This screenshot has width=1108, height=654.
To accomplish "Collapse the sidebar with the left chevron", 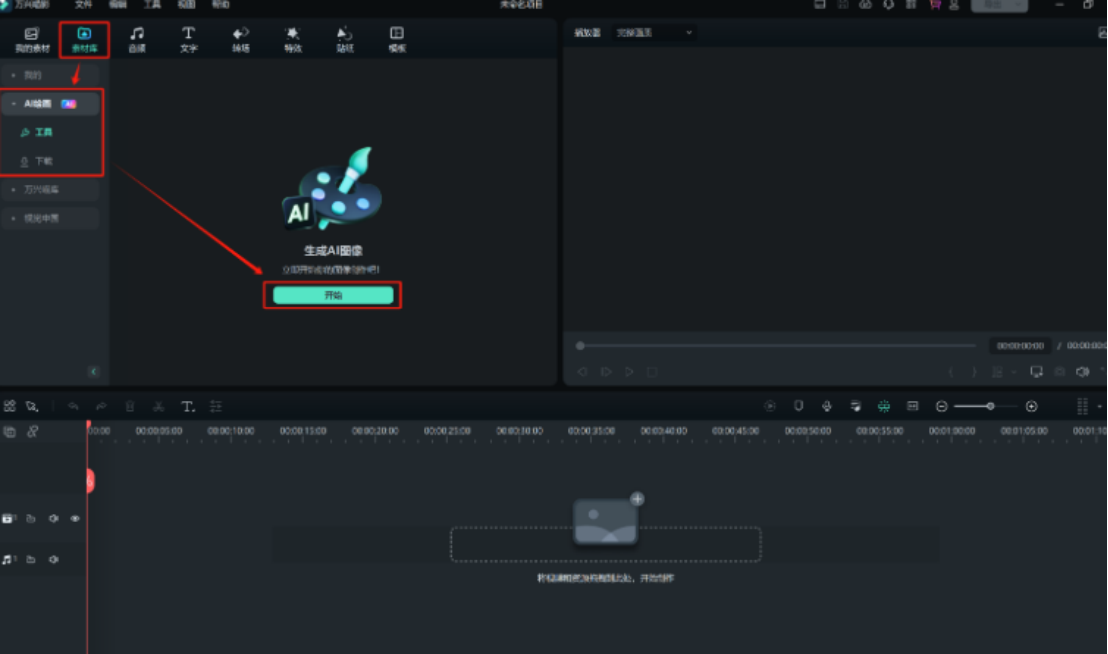I will (x=93, y=371).
